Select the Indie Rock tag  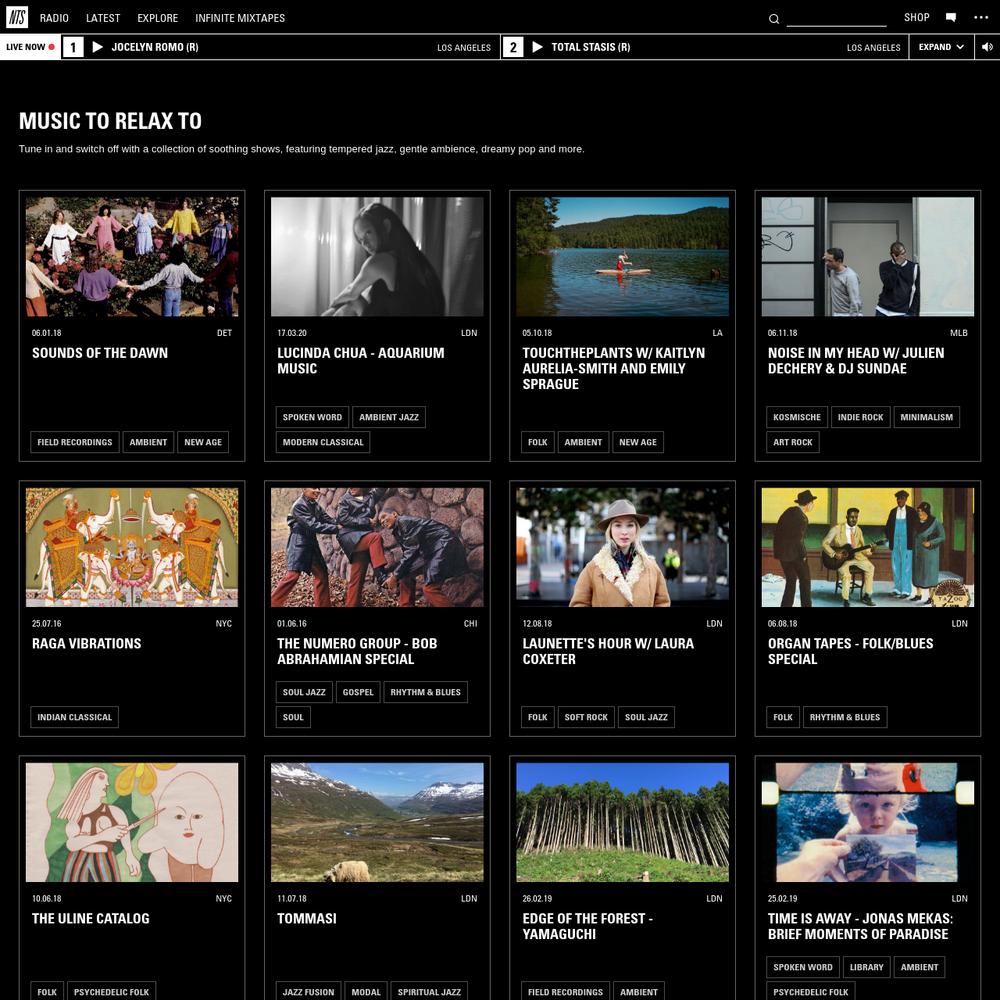(860, 417)
